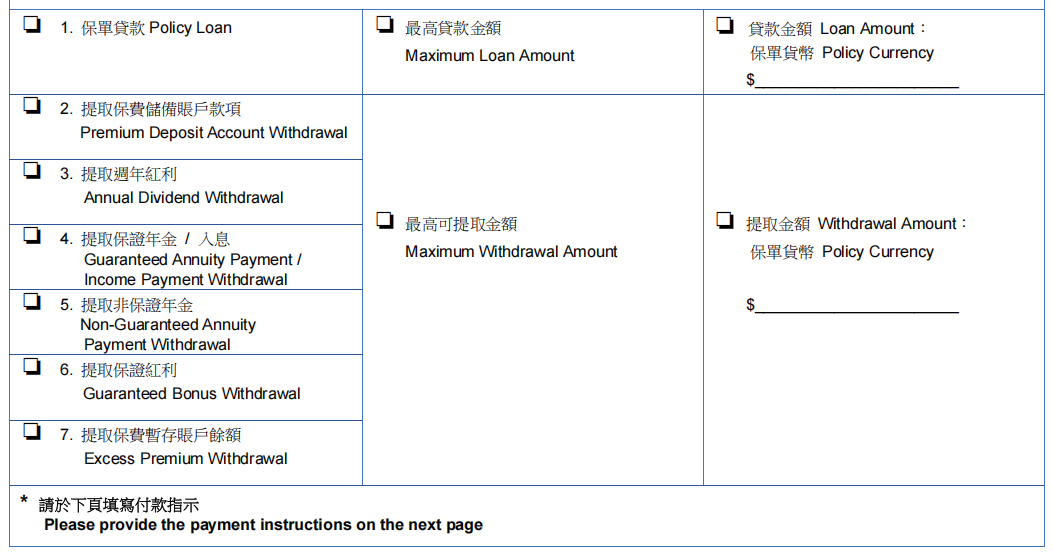Click the asterisk footnote marker
This screenshot has height=552, width=1053.
(24, 501)
